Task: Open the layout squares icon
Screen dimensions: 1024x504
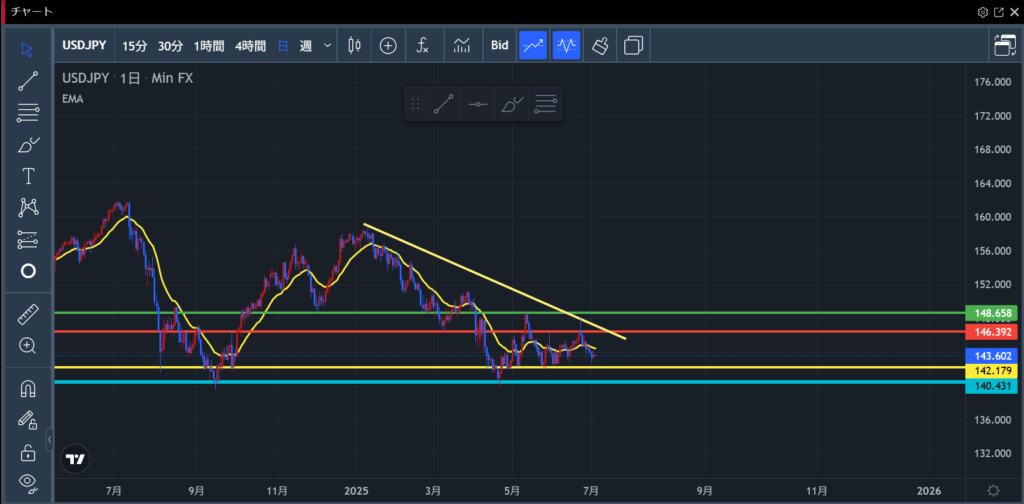Action: [x=633, y=46]
